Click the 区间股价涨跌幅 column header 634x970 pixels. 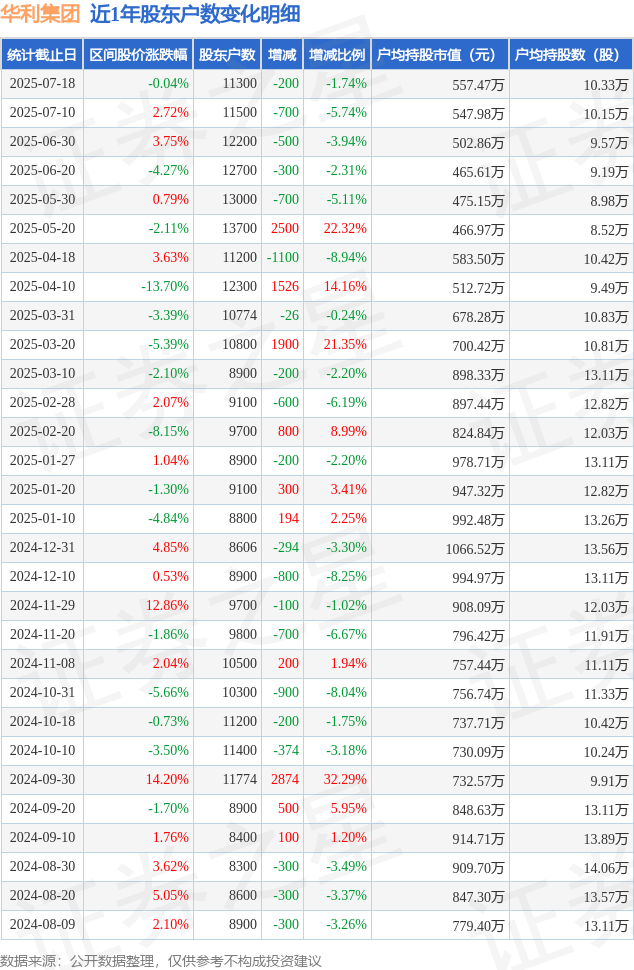pos(138,54)
